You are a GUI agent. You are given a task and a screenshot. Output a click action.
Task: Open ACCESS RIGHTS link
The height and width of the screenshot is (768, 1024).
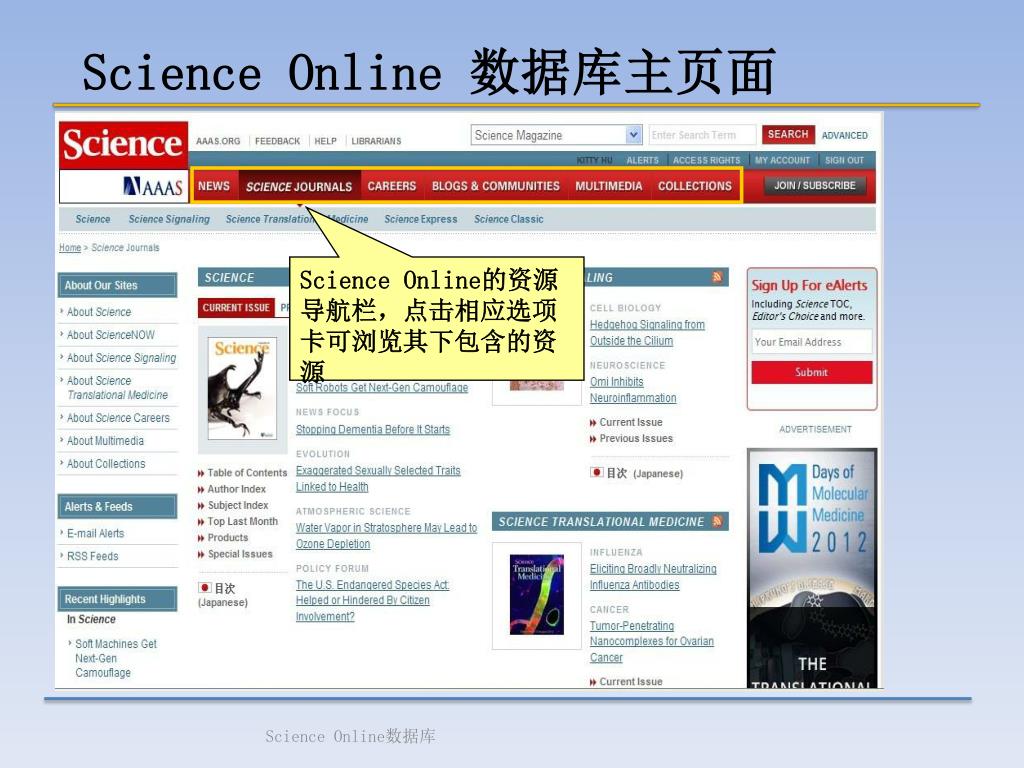tap(707, 160)
